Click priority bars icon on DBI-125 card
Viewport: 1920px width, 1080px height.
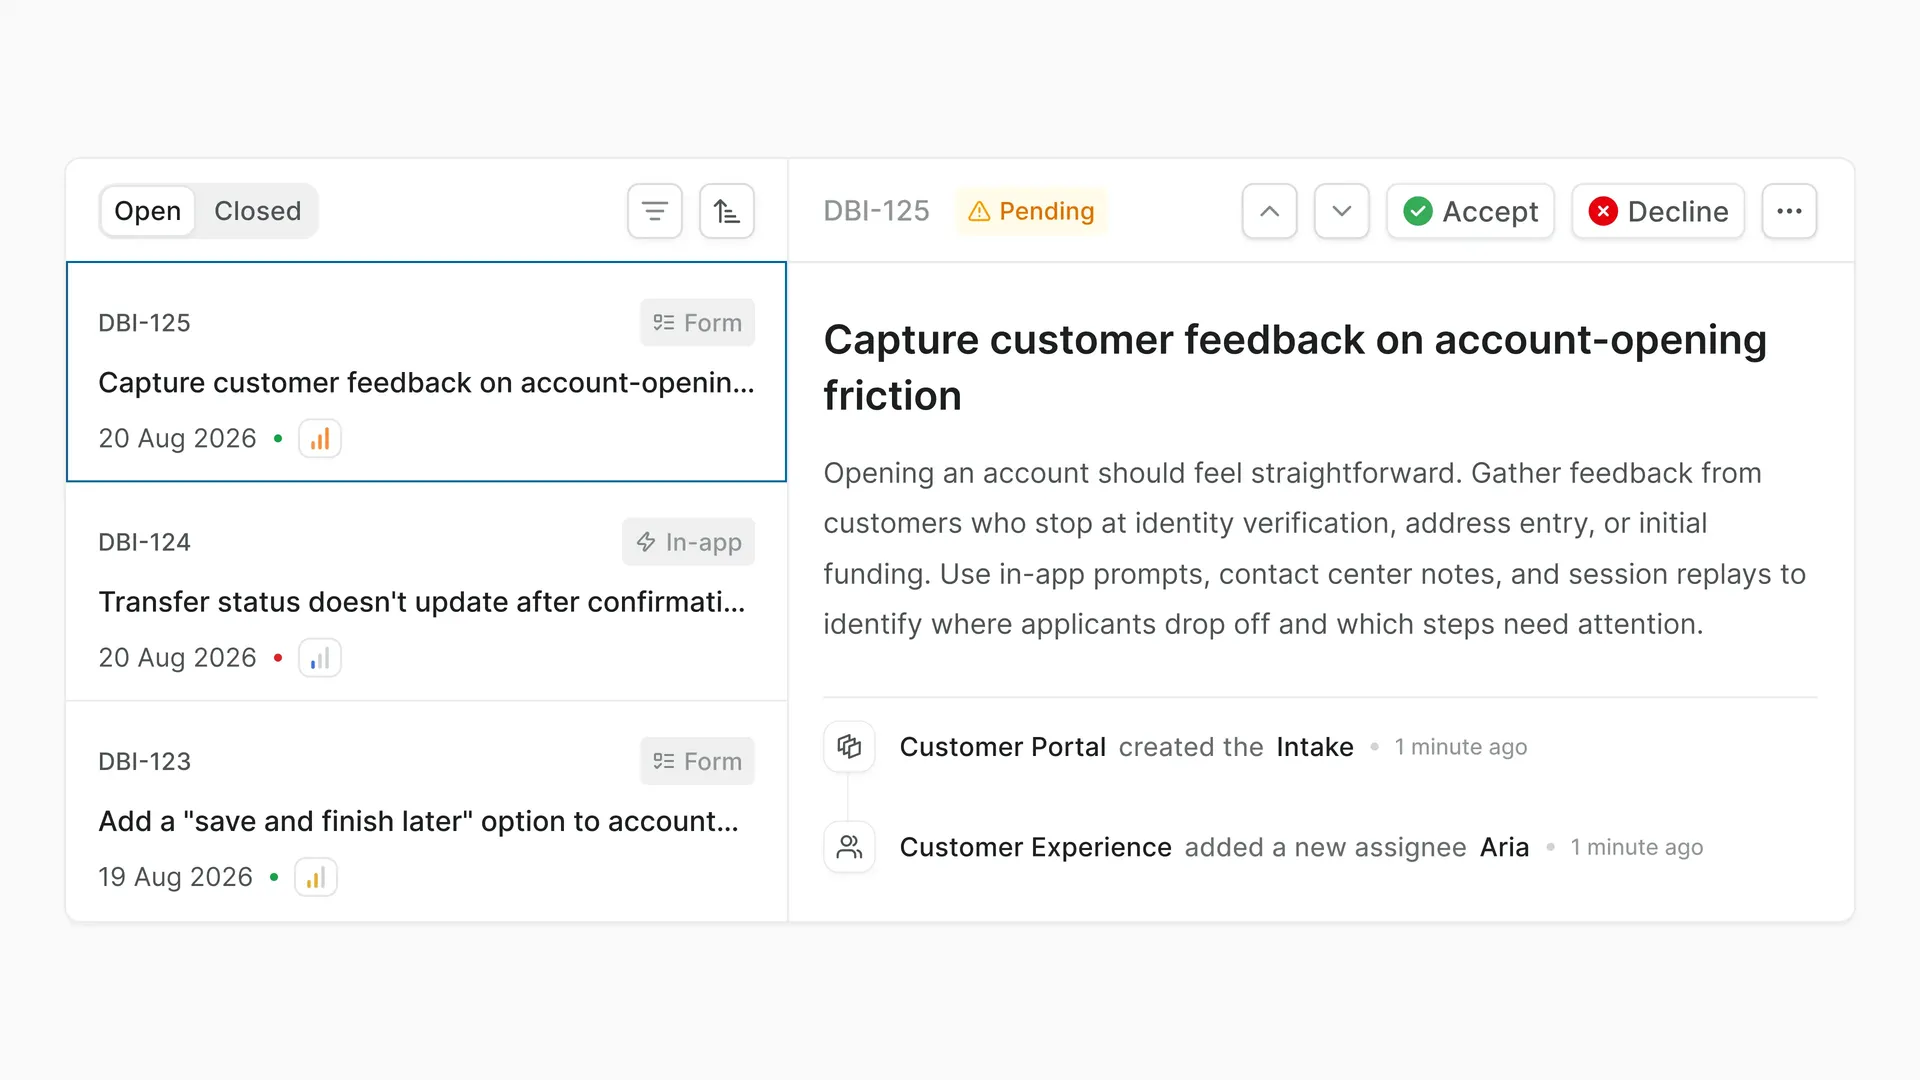(320, 439)
